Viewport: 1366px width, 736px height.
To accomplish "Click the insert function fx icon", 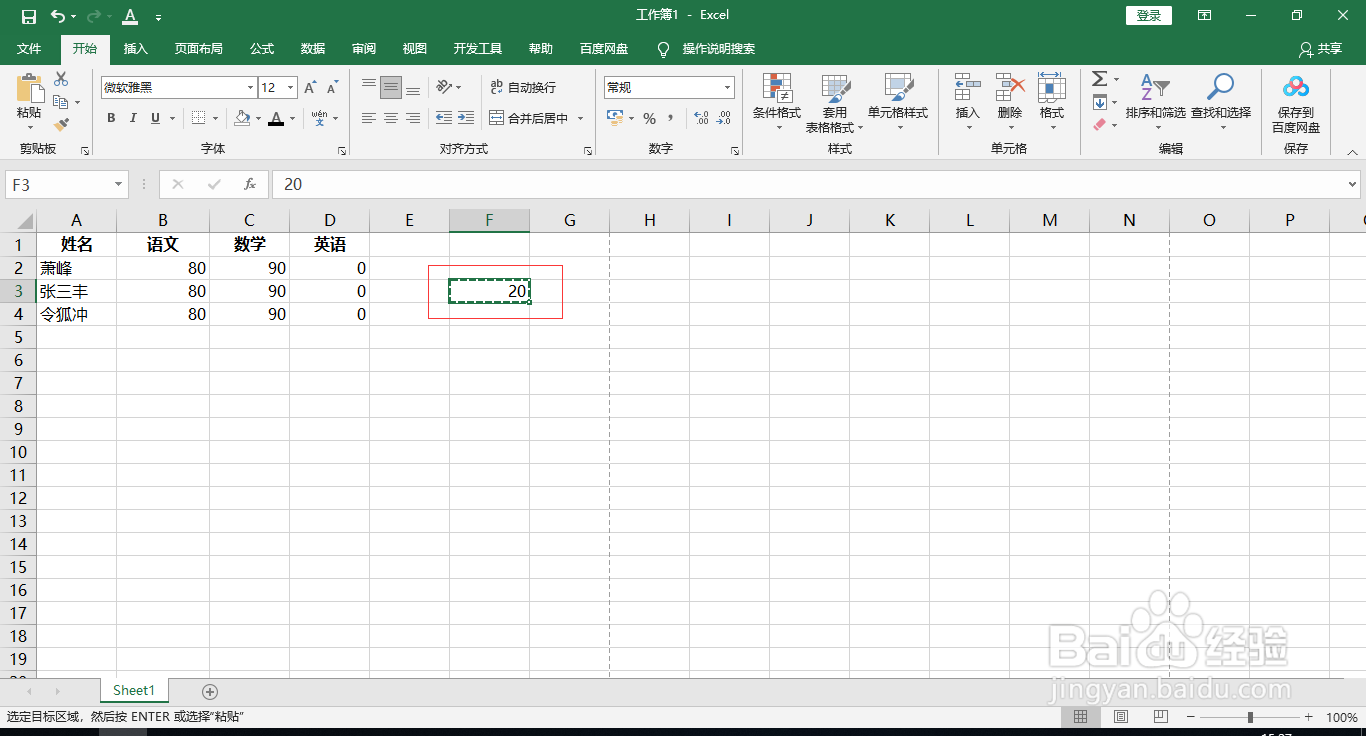I will point(250,184).
